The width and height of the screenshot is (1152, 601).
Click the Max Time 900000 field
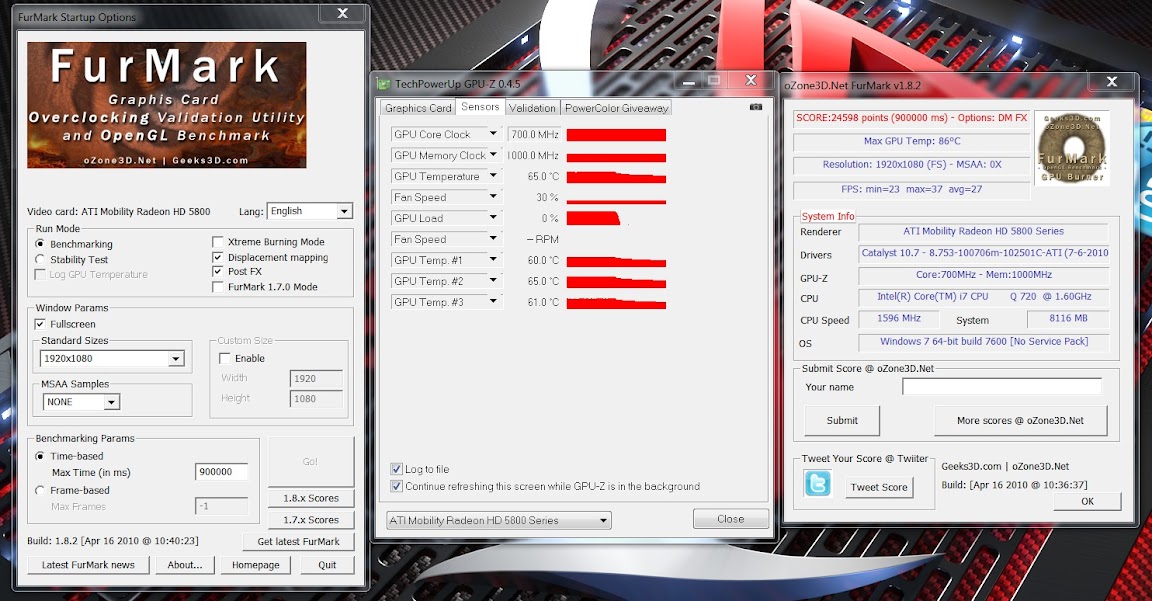coord(221,472)
